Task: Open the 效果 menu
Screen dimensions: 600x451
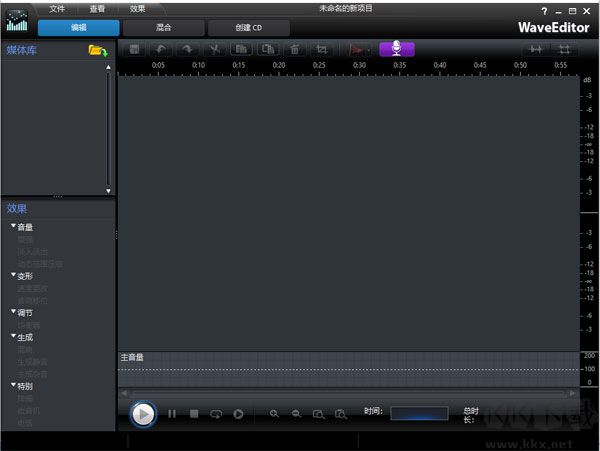Action: tap(137, 9)
